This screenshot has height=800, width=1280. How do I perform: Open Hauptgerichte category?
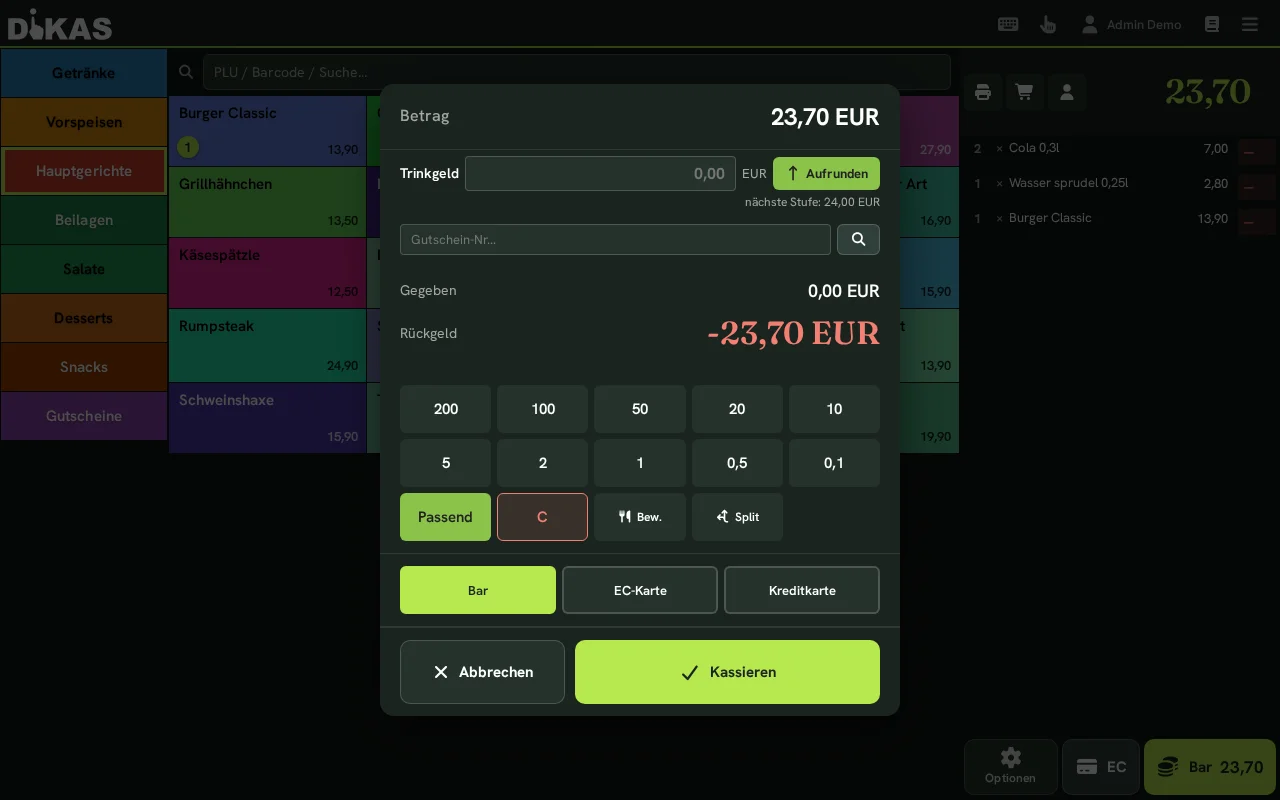84,171
